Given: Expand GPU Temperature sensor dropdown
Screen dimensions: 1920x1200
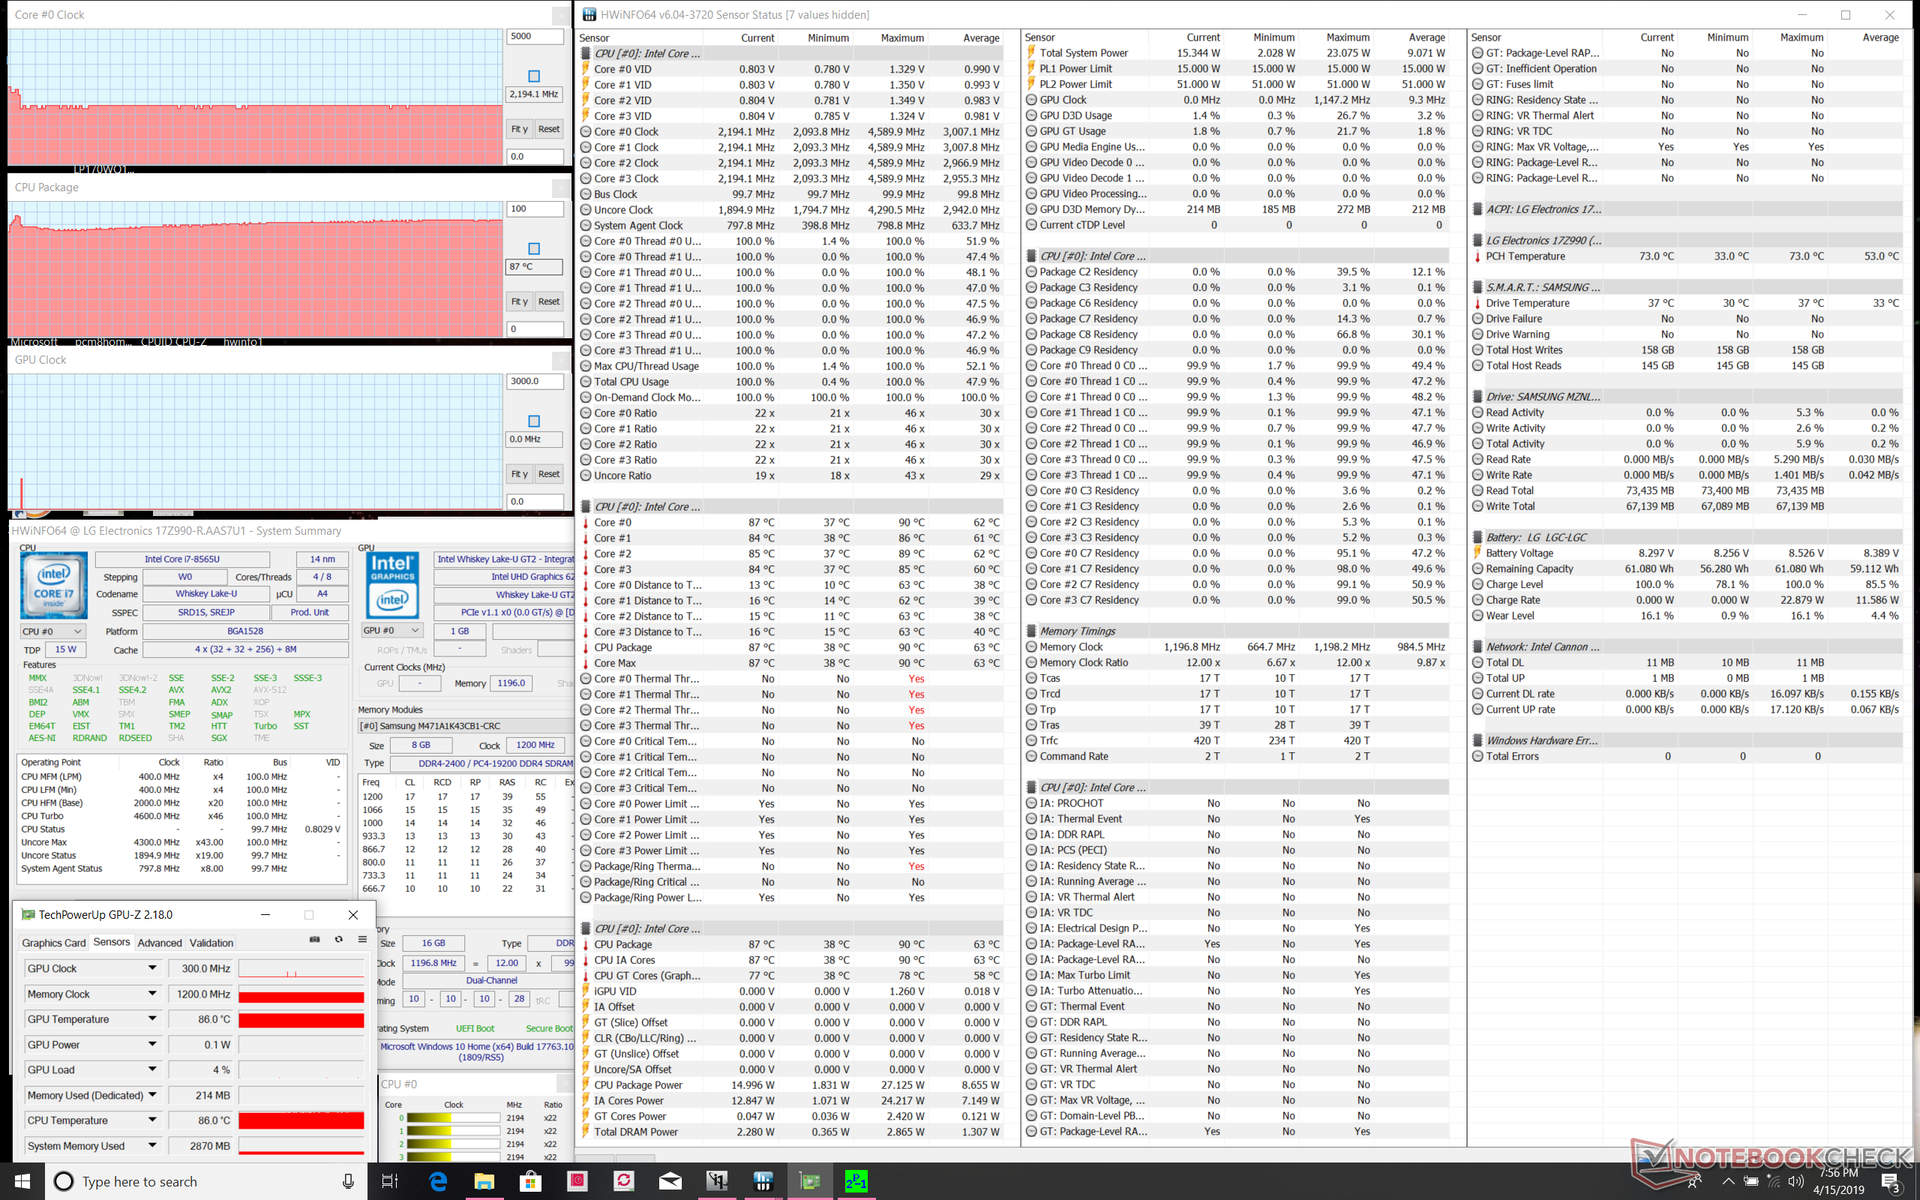Looking at the screenshot, I should 152,1019.
